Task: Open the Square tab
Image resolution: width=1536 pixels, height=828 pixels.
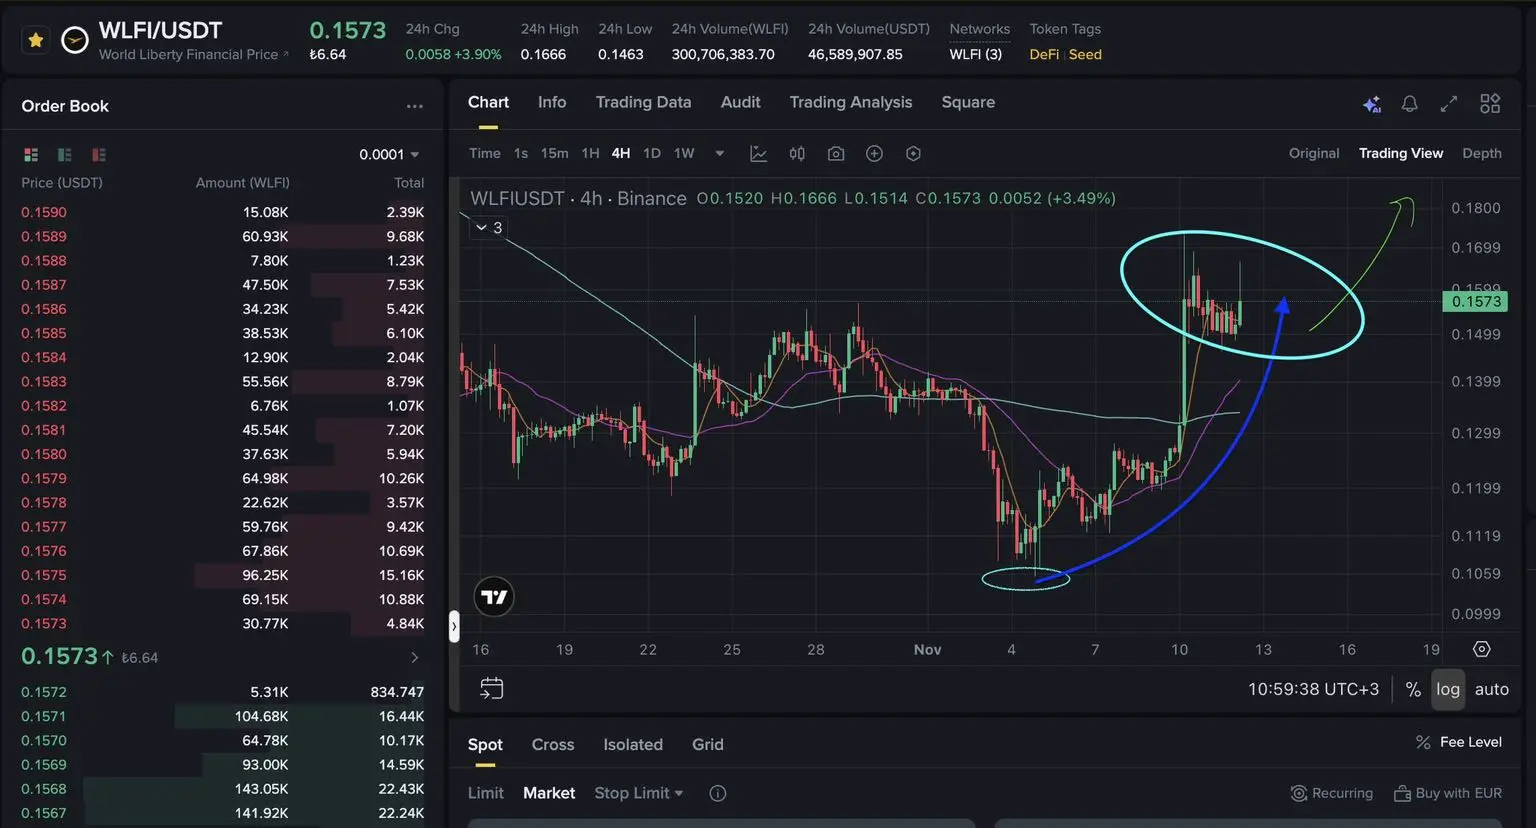Action: coord(968,102)
